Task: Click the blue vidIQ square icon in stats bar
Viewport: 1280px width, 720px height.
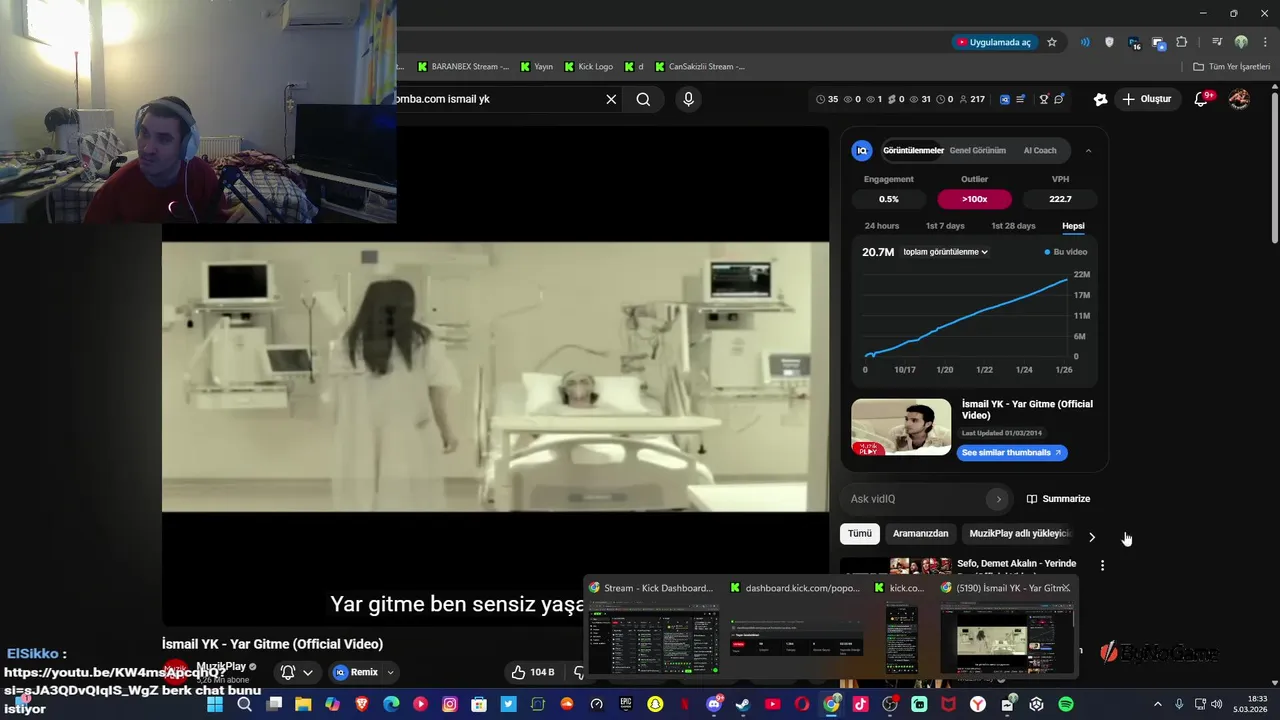Action: [1004, 99]
